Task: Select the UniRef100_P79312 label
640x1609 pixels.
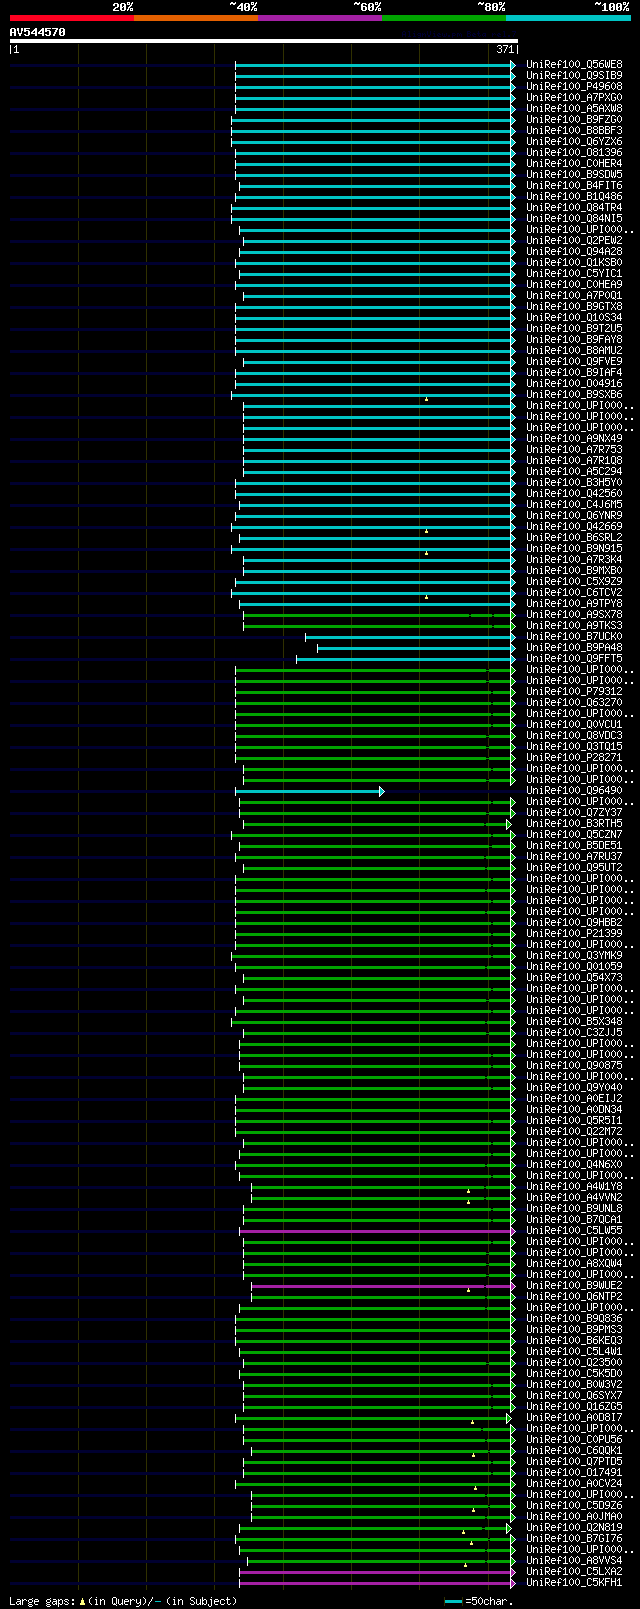Action: click(x=574, y=691)
